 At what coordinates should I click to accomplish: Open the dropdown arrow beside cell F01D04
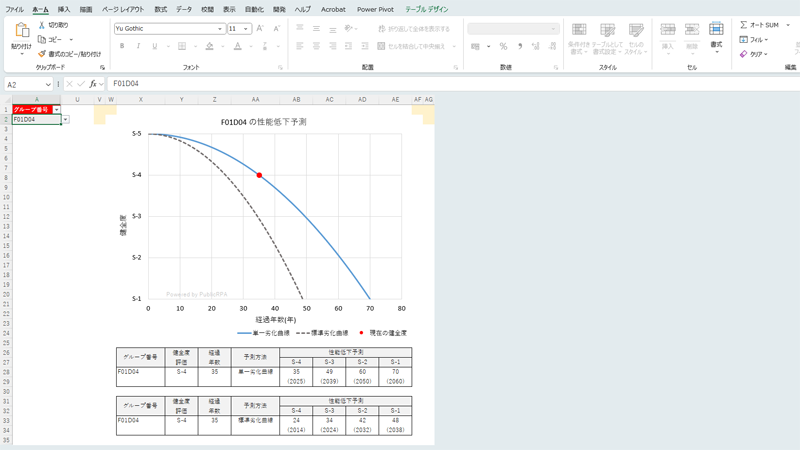point(65,119)
